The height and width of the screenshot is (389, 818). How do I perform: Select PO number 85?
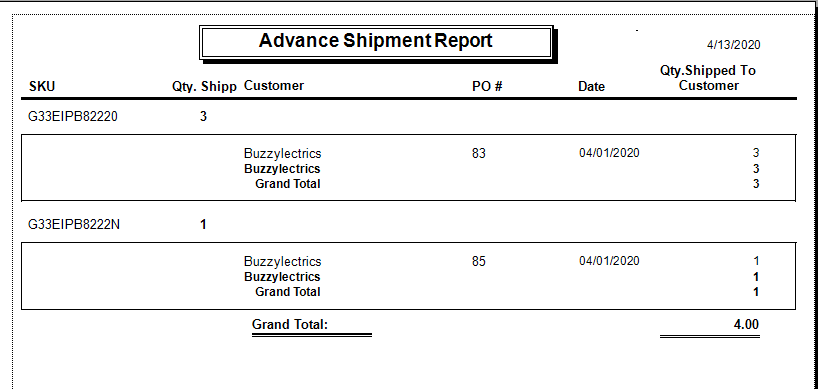478,261
